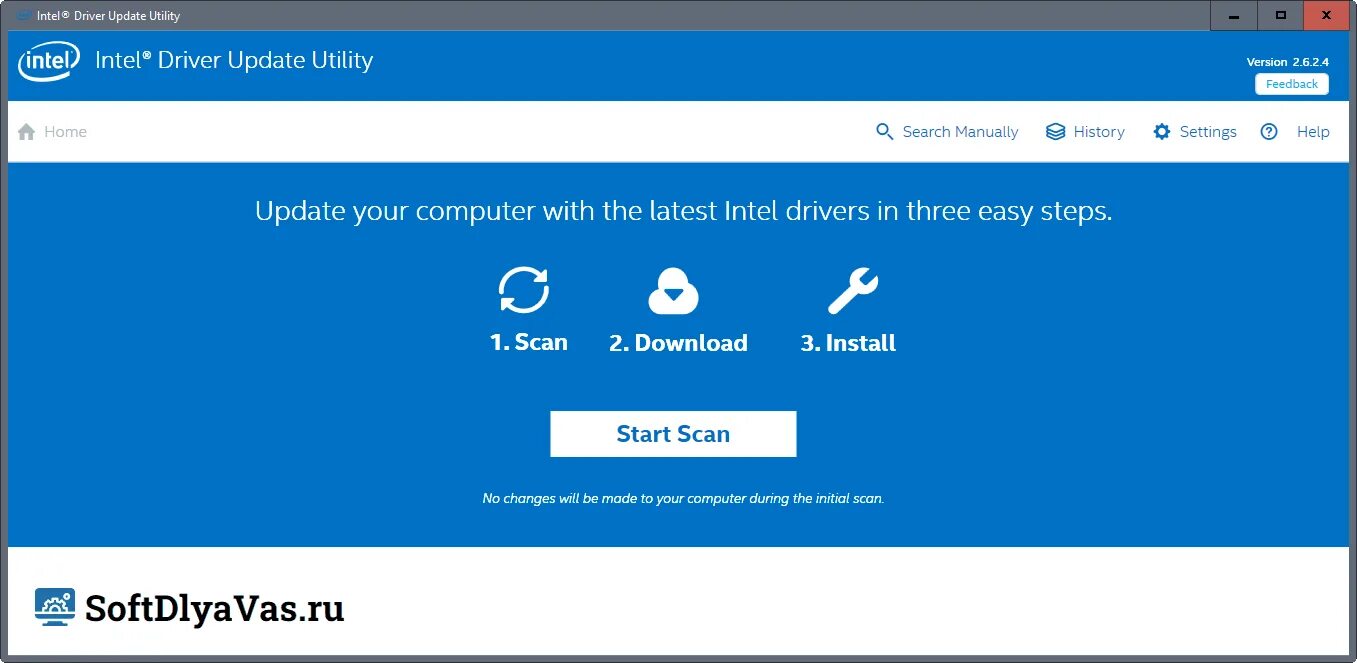
Task: Close the Driver Update Utility window
Action: (1327, 15)
